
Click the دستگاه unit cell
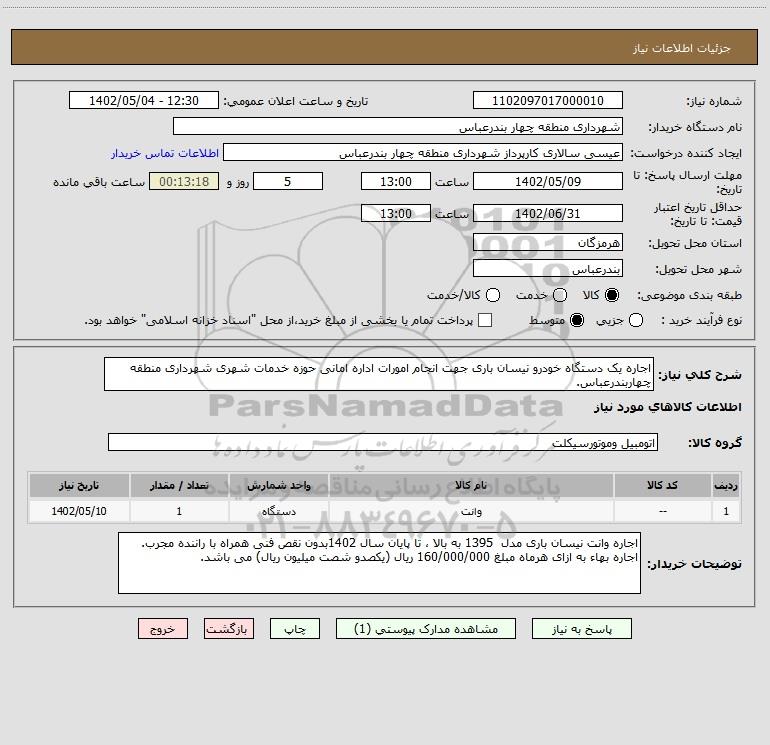click(x=278, y=511)
